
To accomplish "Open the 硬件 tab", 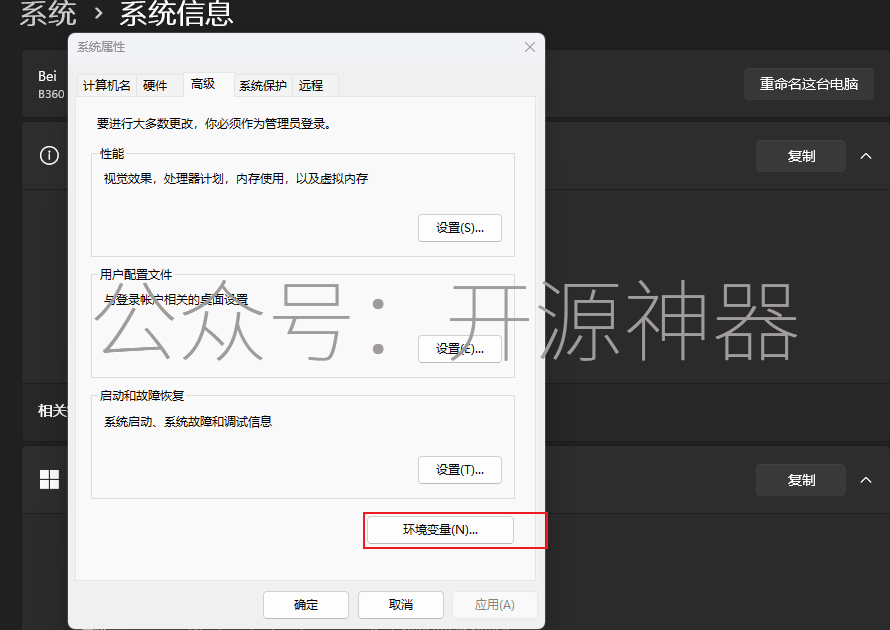I will pyautogui.click(x=155, y=86).
